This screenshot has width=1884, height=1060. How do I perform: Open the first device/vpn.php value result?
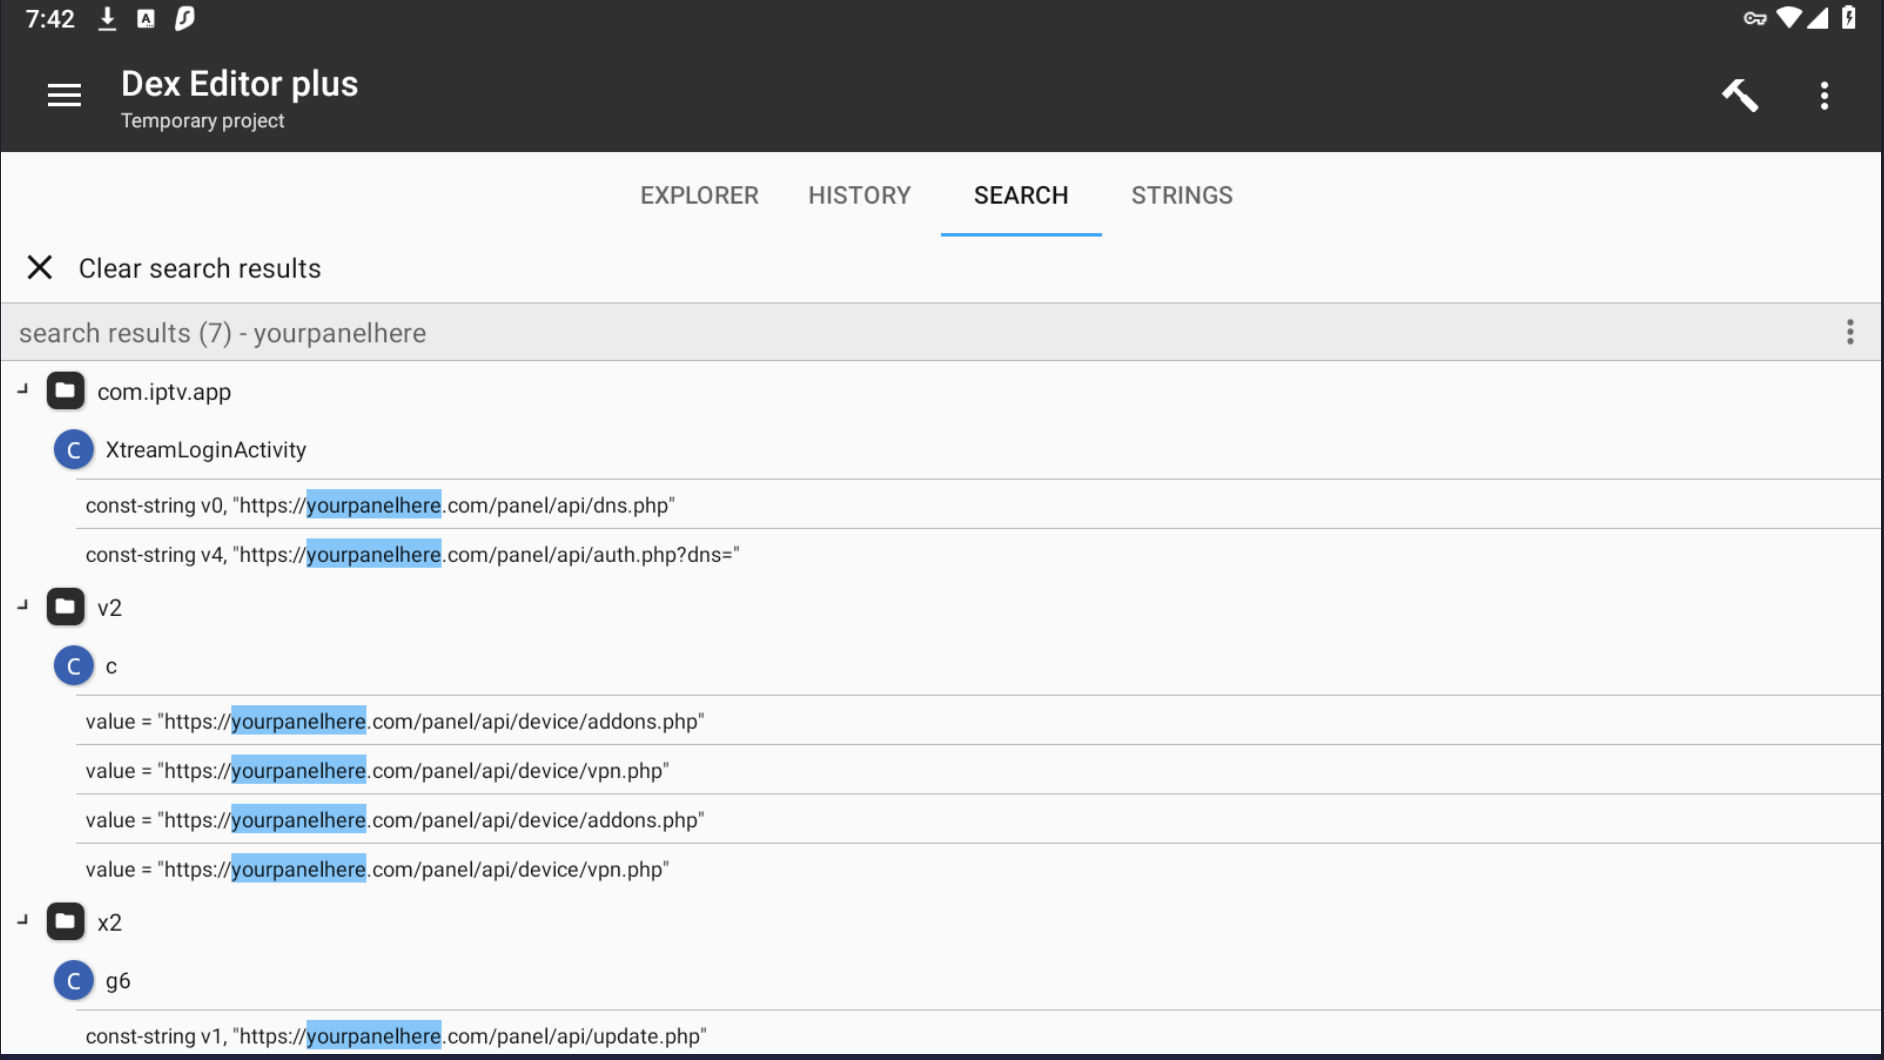(978, 770)
